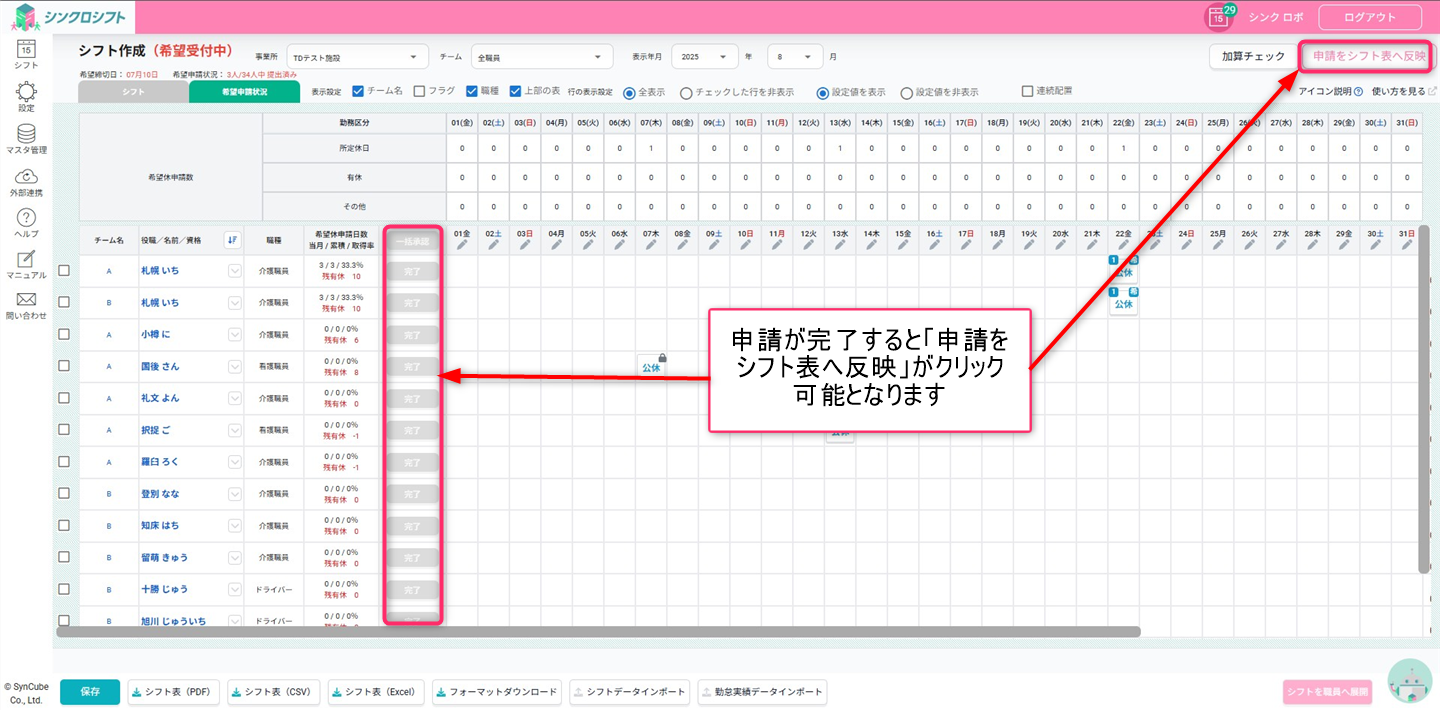Click the horizontal scrollbar below the table
The width and height of the screenshot is (1440, 710).
[x=598, y=632]
